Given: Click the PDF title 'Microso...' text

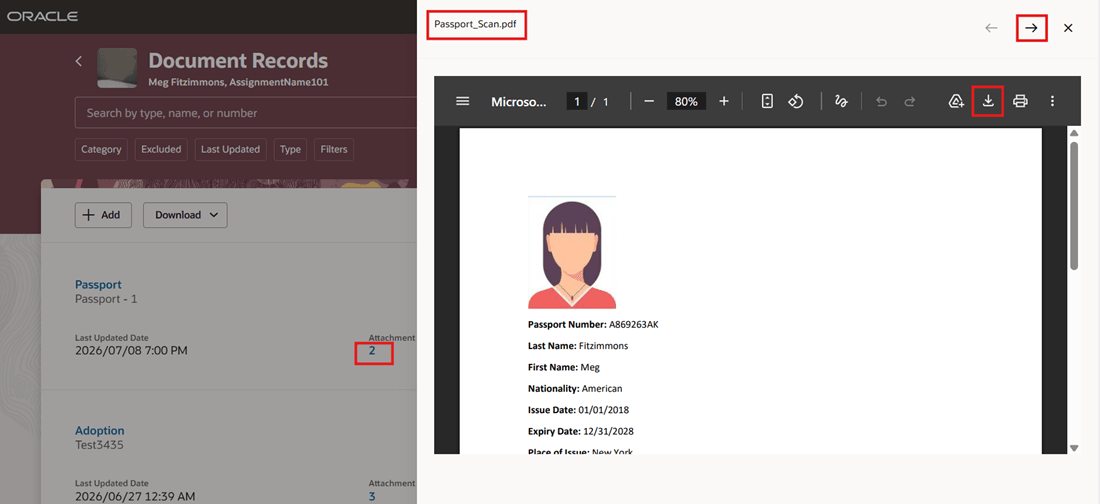Looking at the screenshot, I should tap(518, 102).
